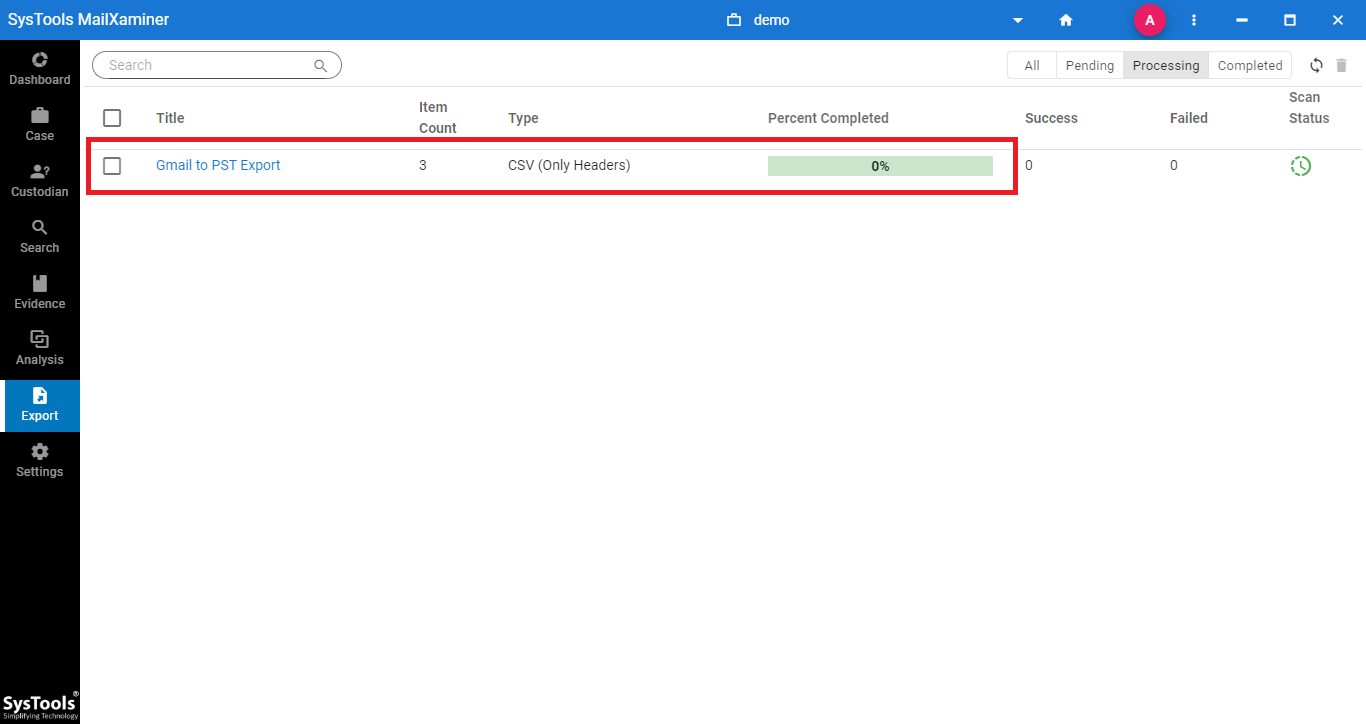Click the Percent Completed column header

coord(828,118)
